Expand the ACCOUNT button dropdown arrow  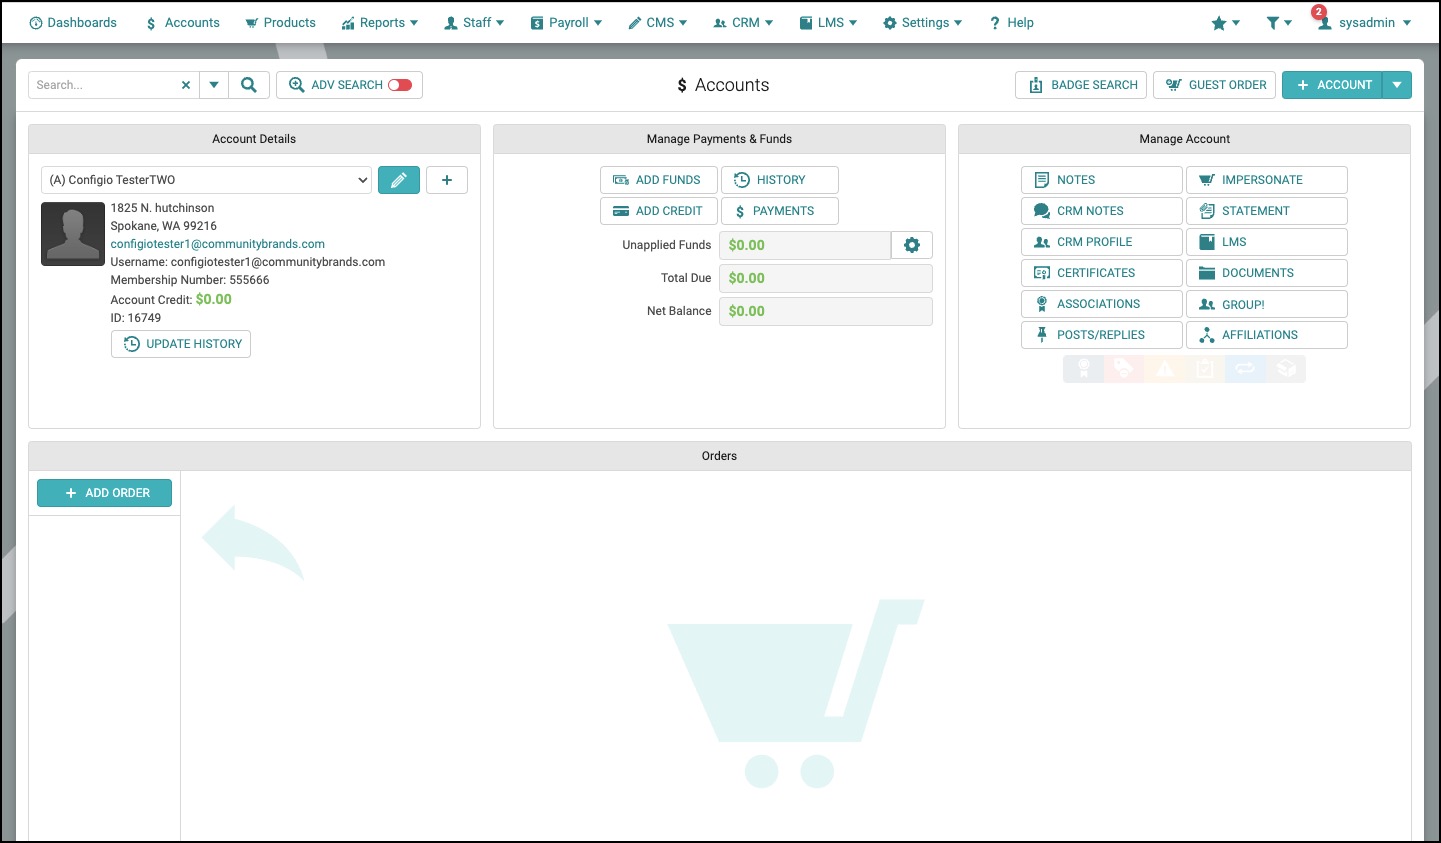1397,85
